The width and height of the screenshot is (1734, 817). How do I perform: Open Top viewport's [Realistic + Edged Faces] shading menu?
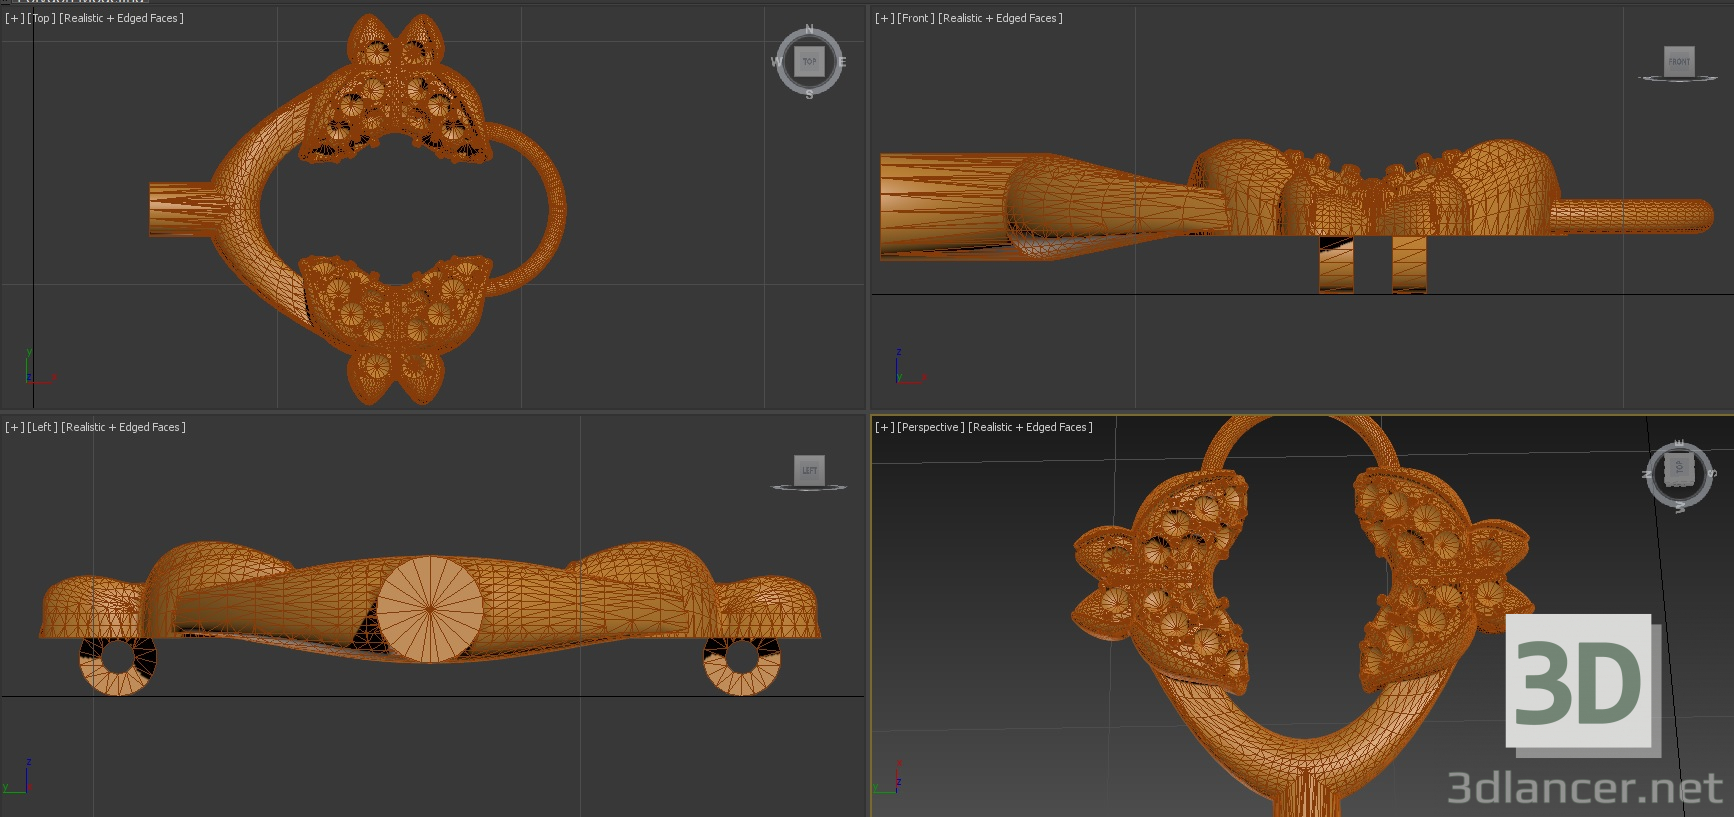pyautogui.click(x=121, y=18)
